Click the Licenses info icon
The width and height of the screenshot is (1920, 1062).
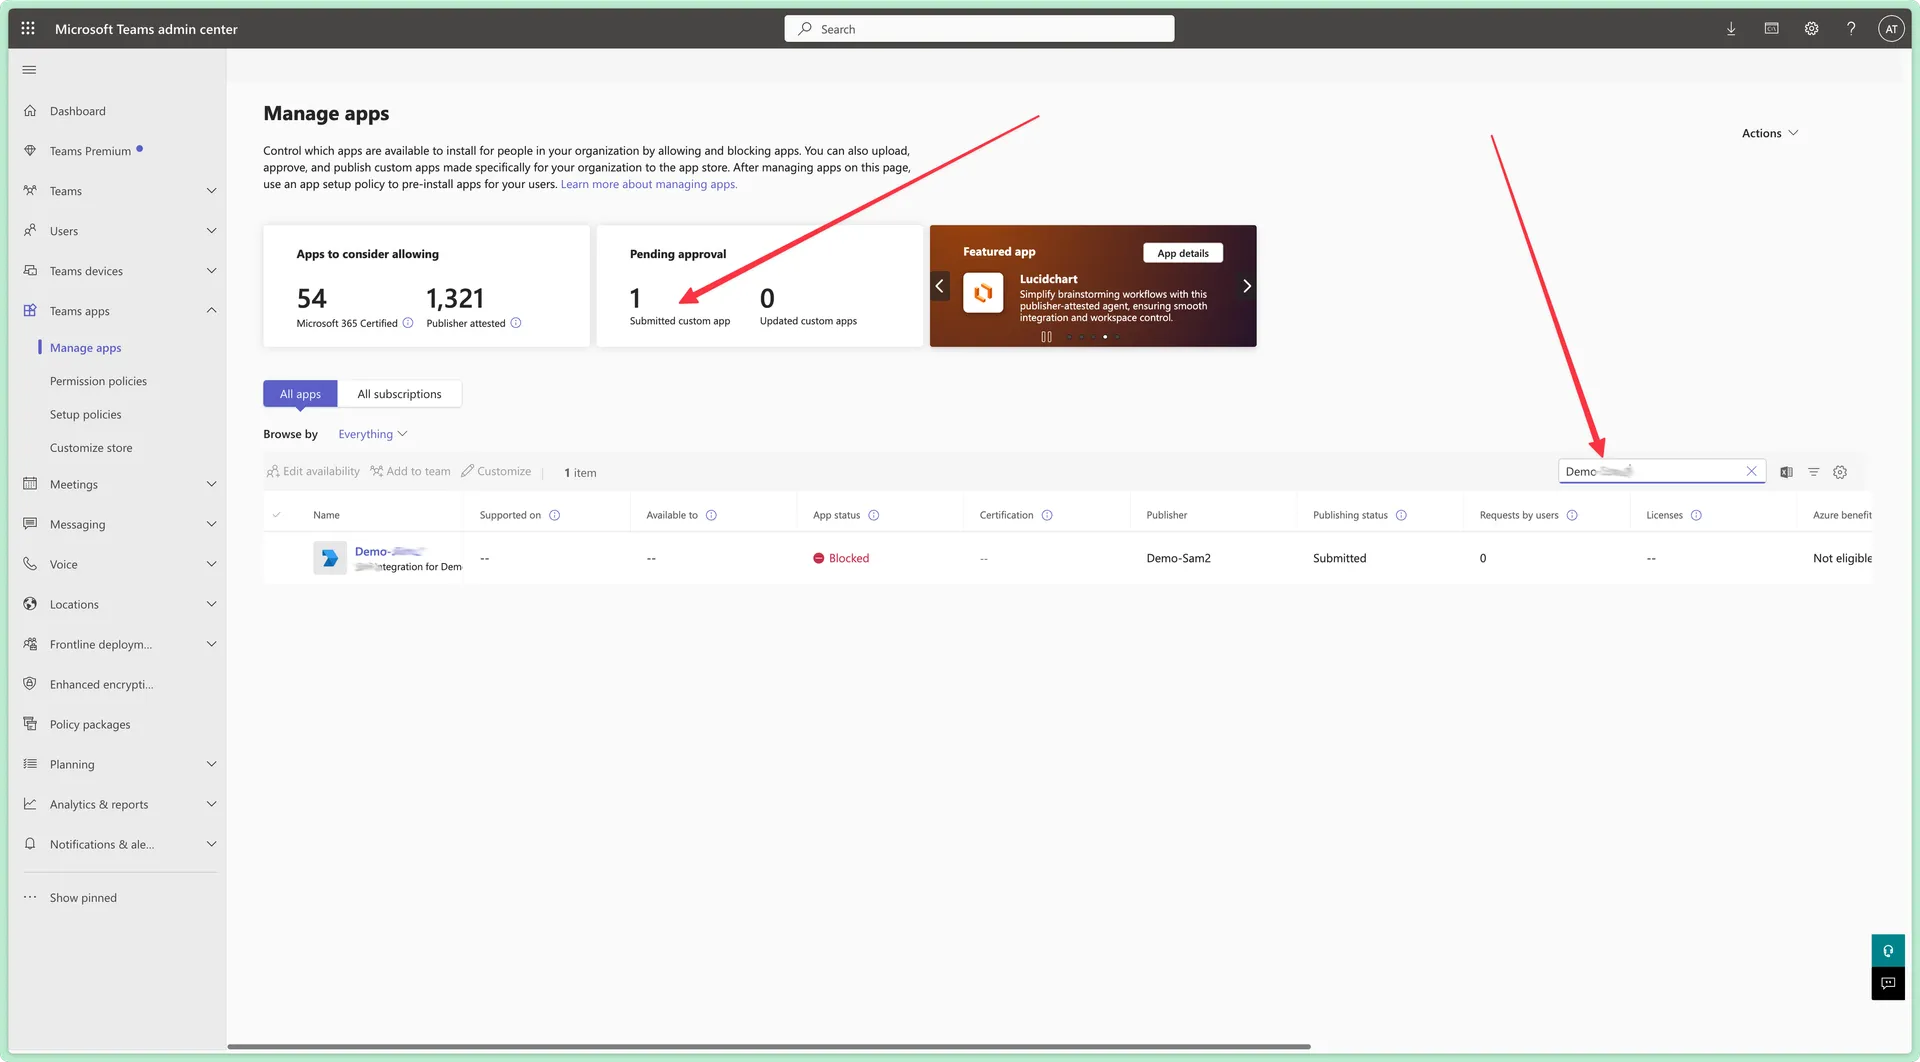point(1696,515)
